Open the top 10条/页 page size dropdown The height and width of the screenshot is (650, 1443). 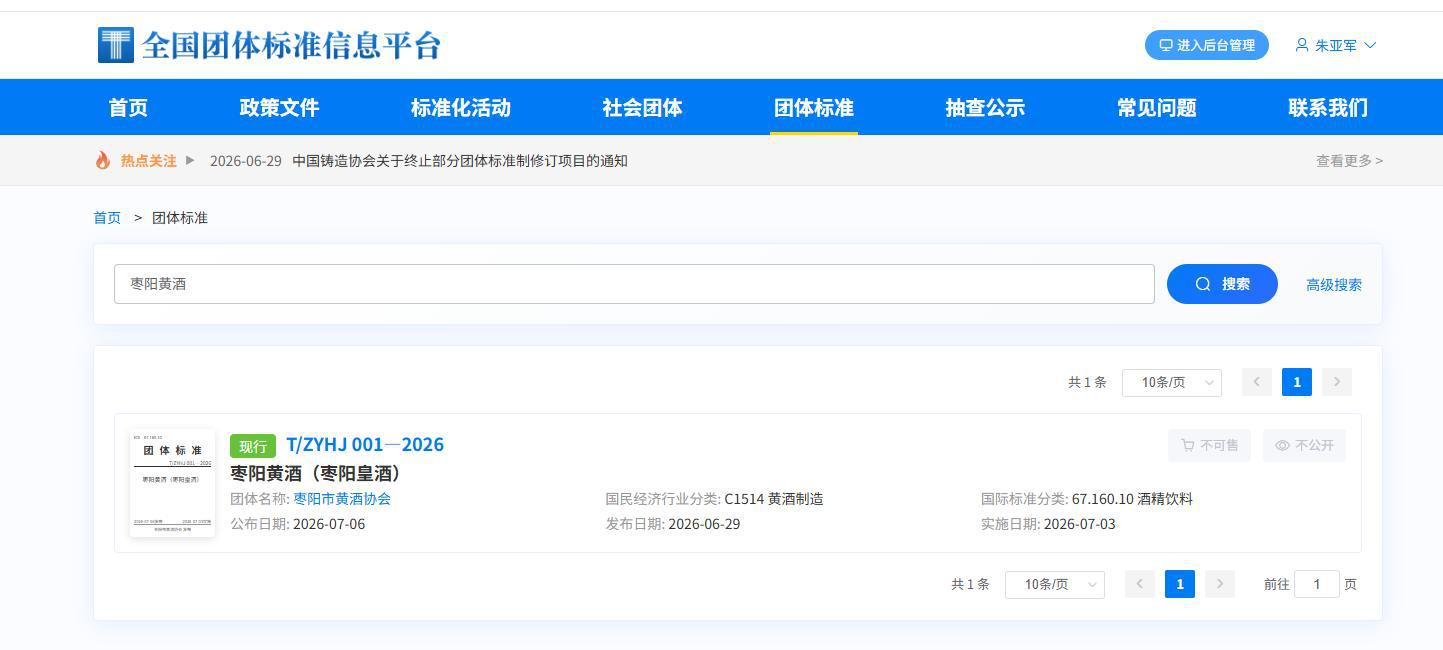coord(1172,382)
